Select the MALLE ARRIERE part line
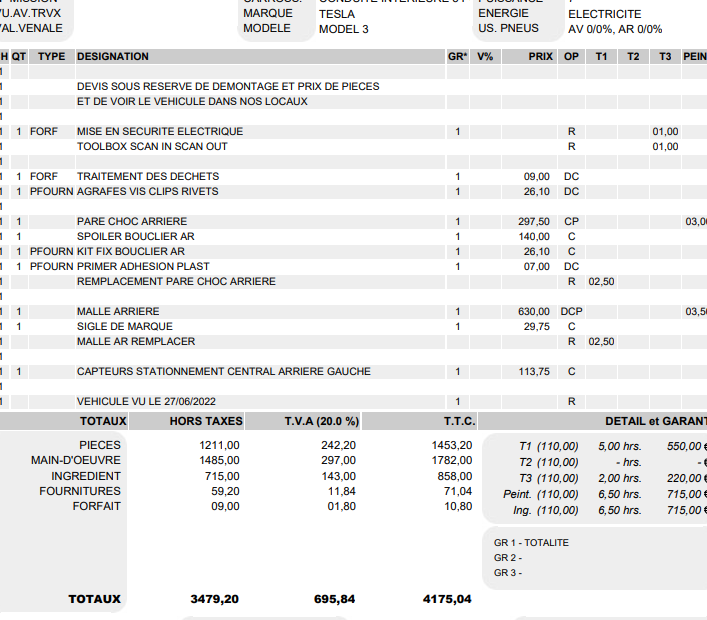 pyautogui.click(x=354, y=312)
